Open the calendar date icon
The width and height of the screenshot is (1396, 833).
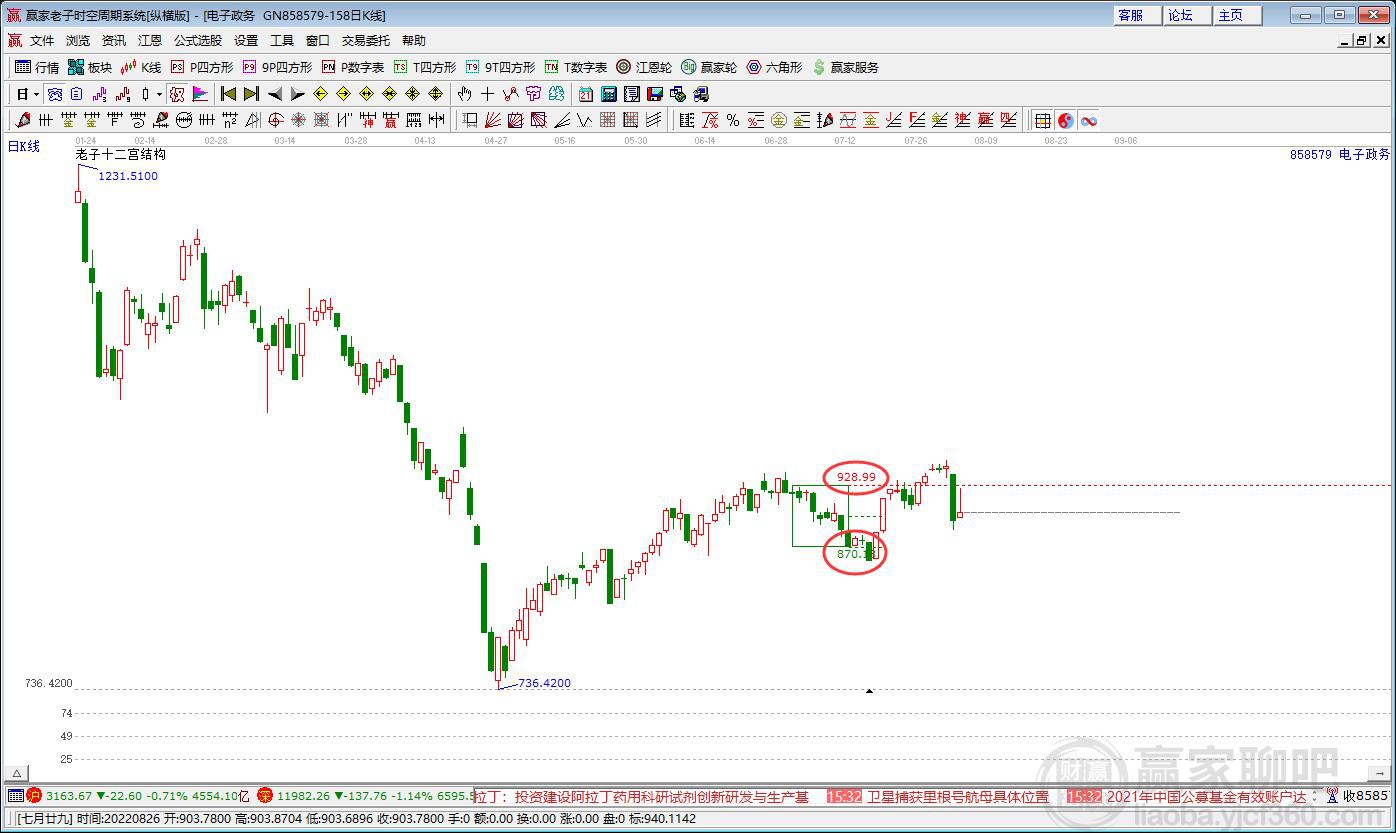585,94
